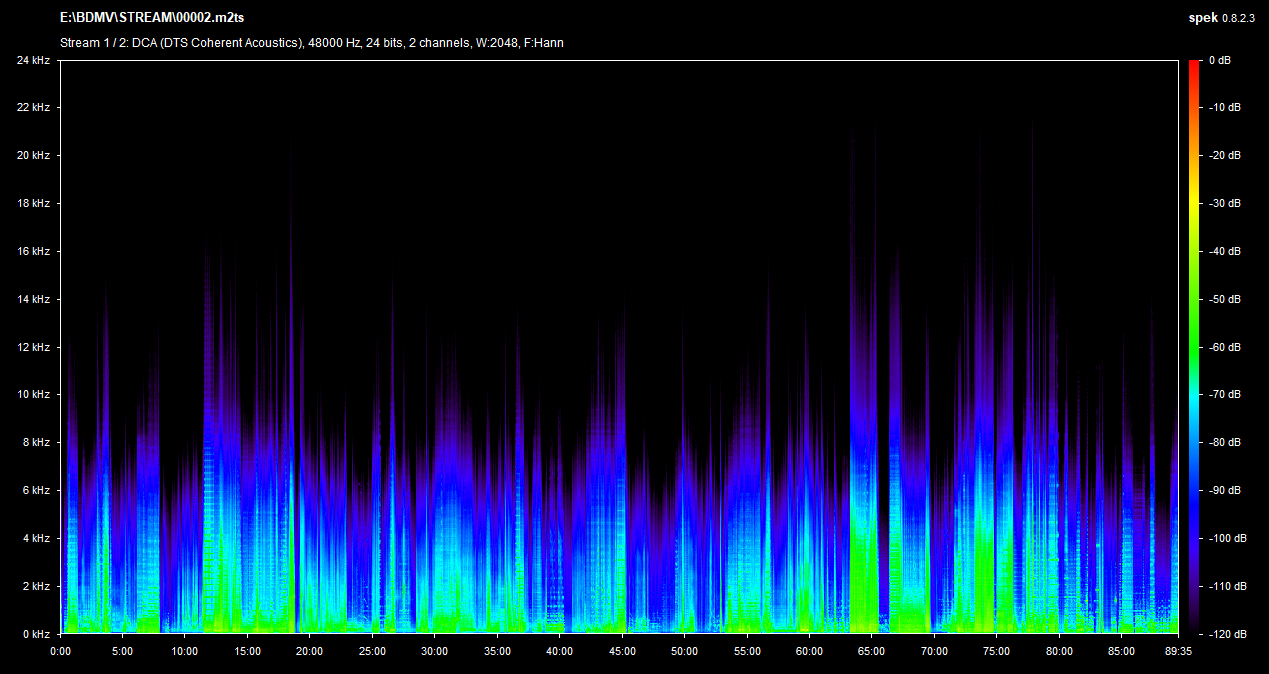Click the -120 dB scale label
Screen dimensions: 1269x674
click(1226, 634)
